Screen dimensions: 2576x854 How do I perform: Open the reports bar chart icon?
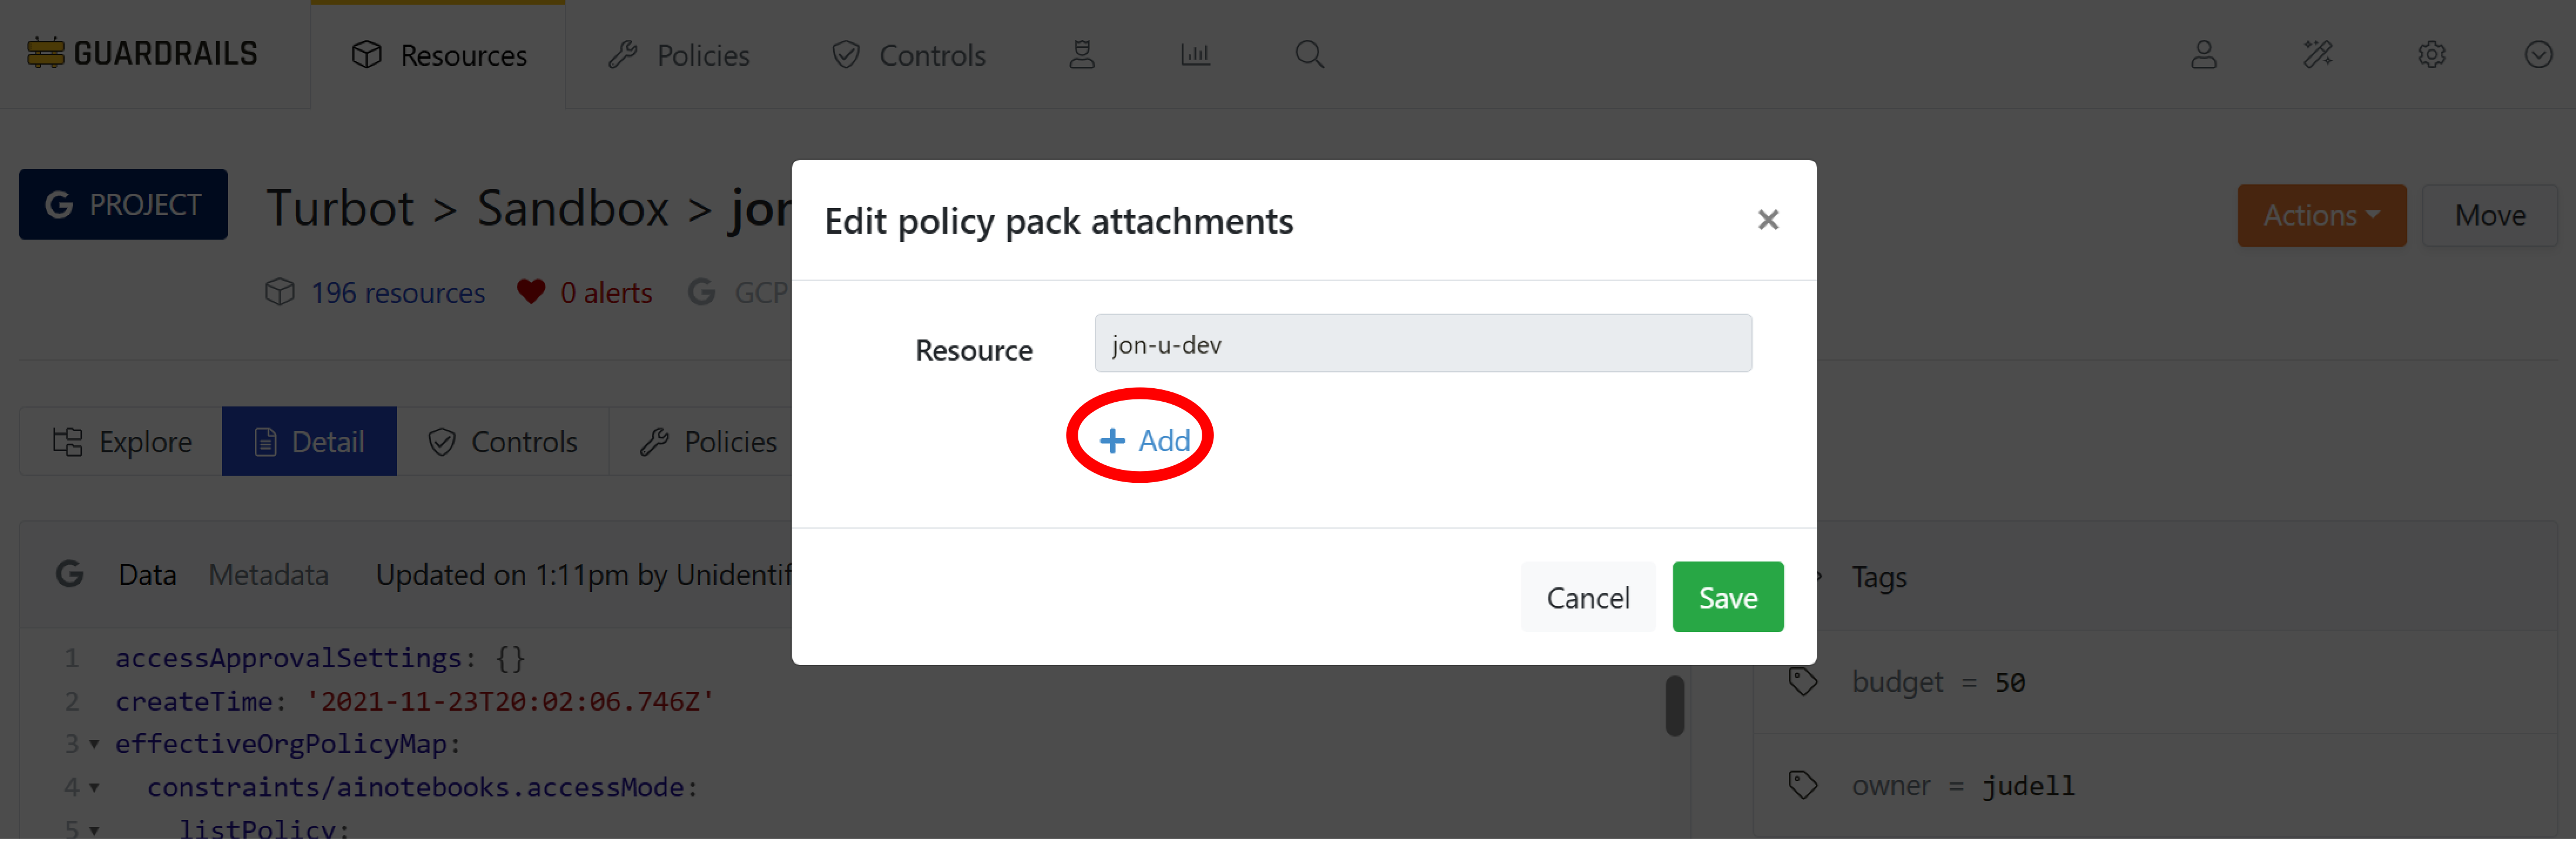click(1195, 54)
